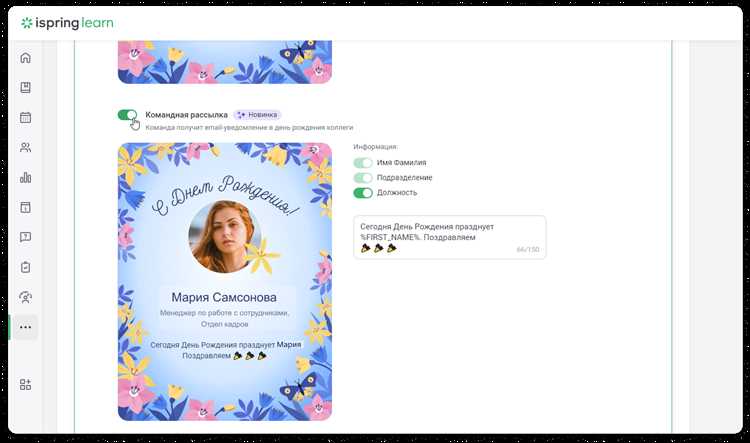Screen dimensions: 750x443
Task: Expand the three-dots More menu in sidebar
Action: [25, 327]
